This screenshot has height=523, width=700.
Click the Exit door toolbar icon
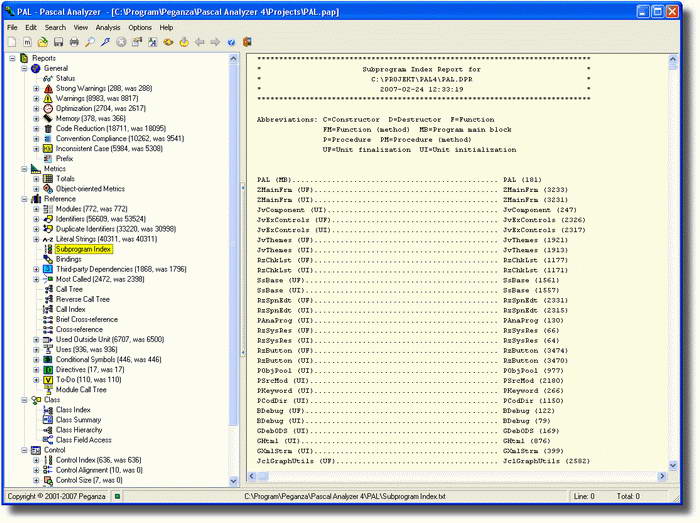pyautogui.click(x=247, y=42)
